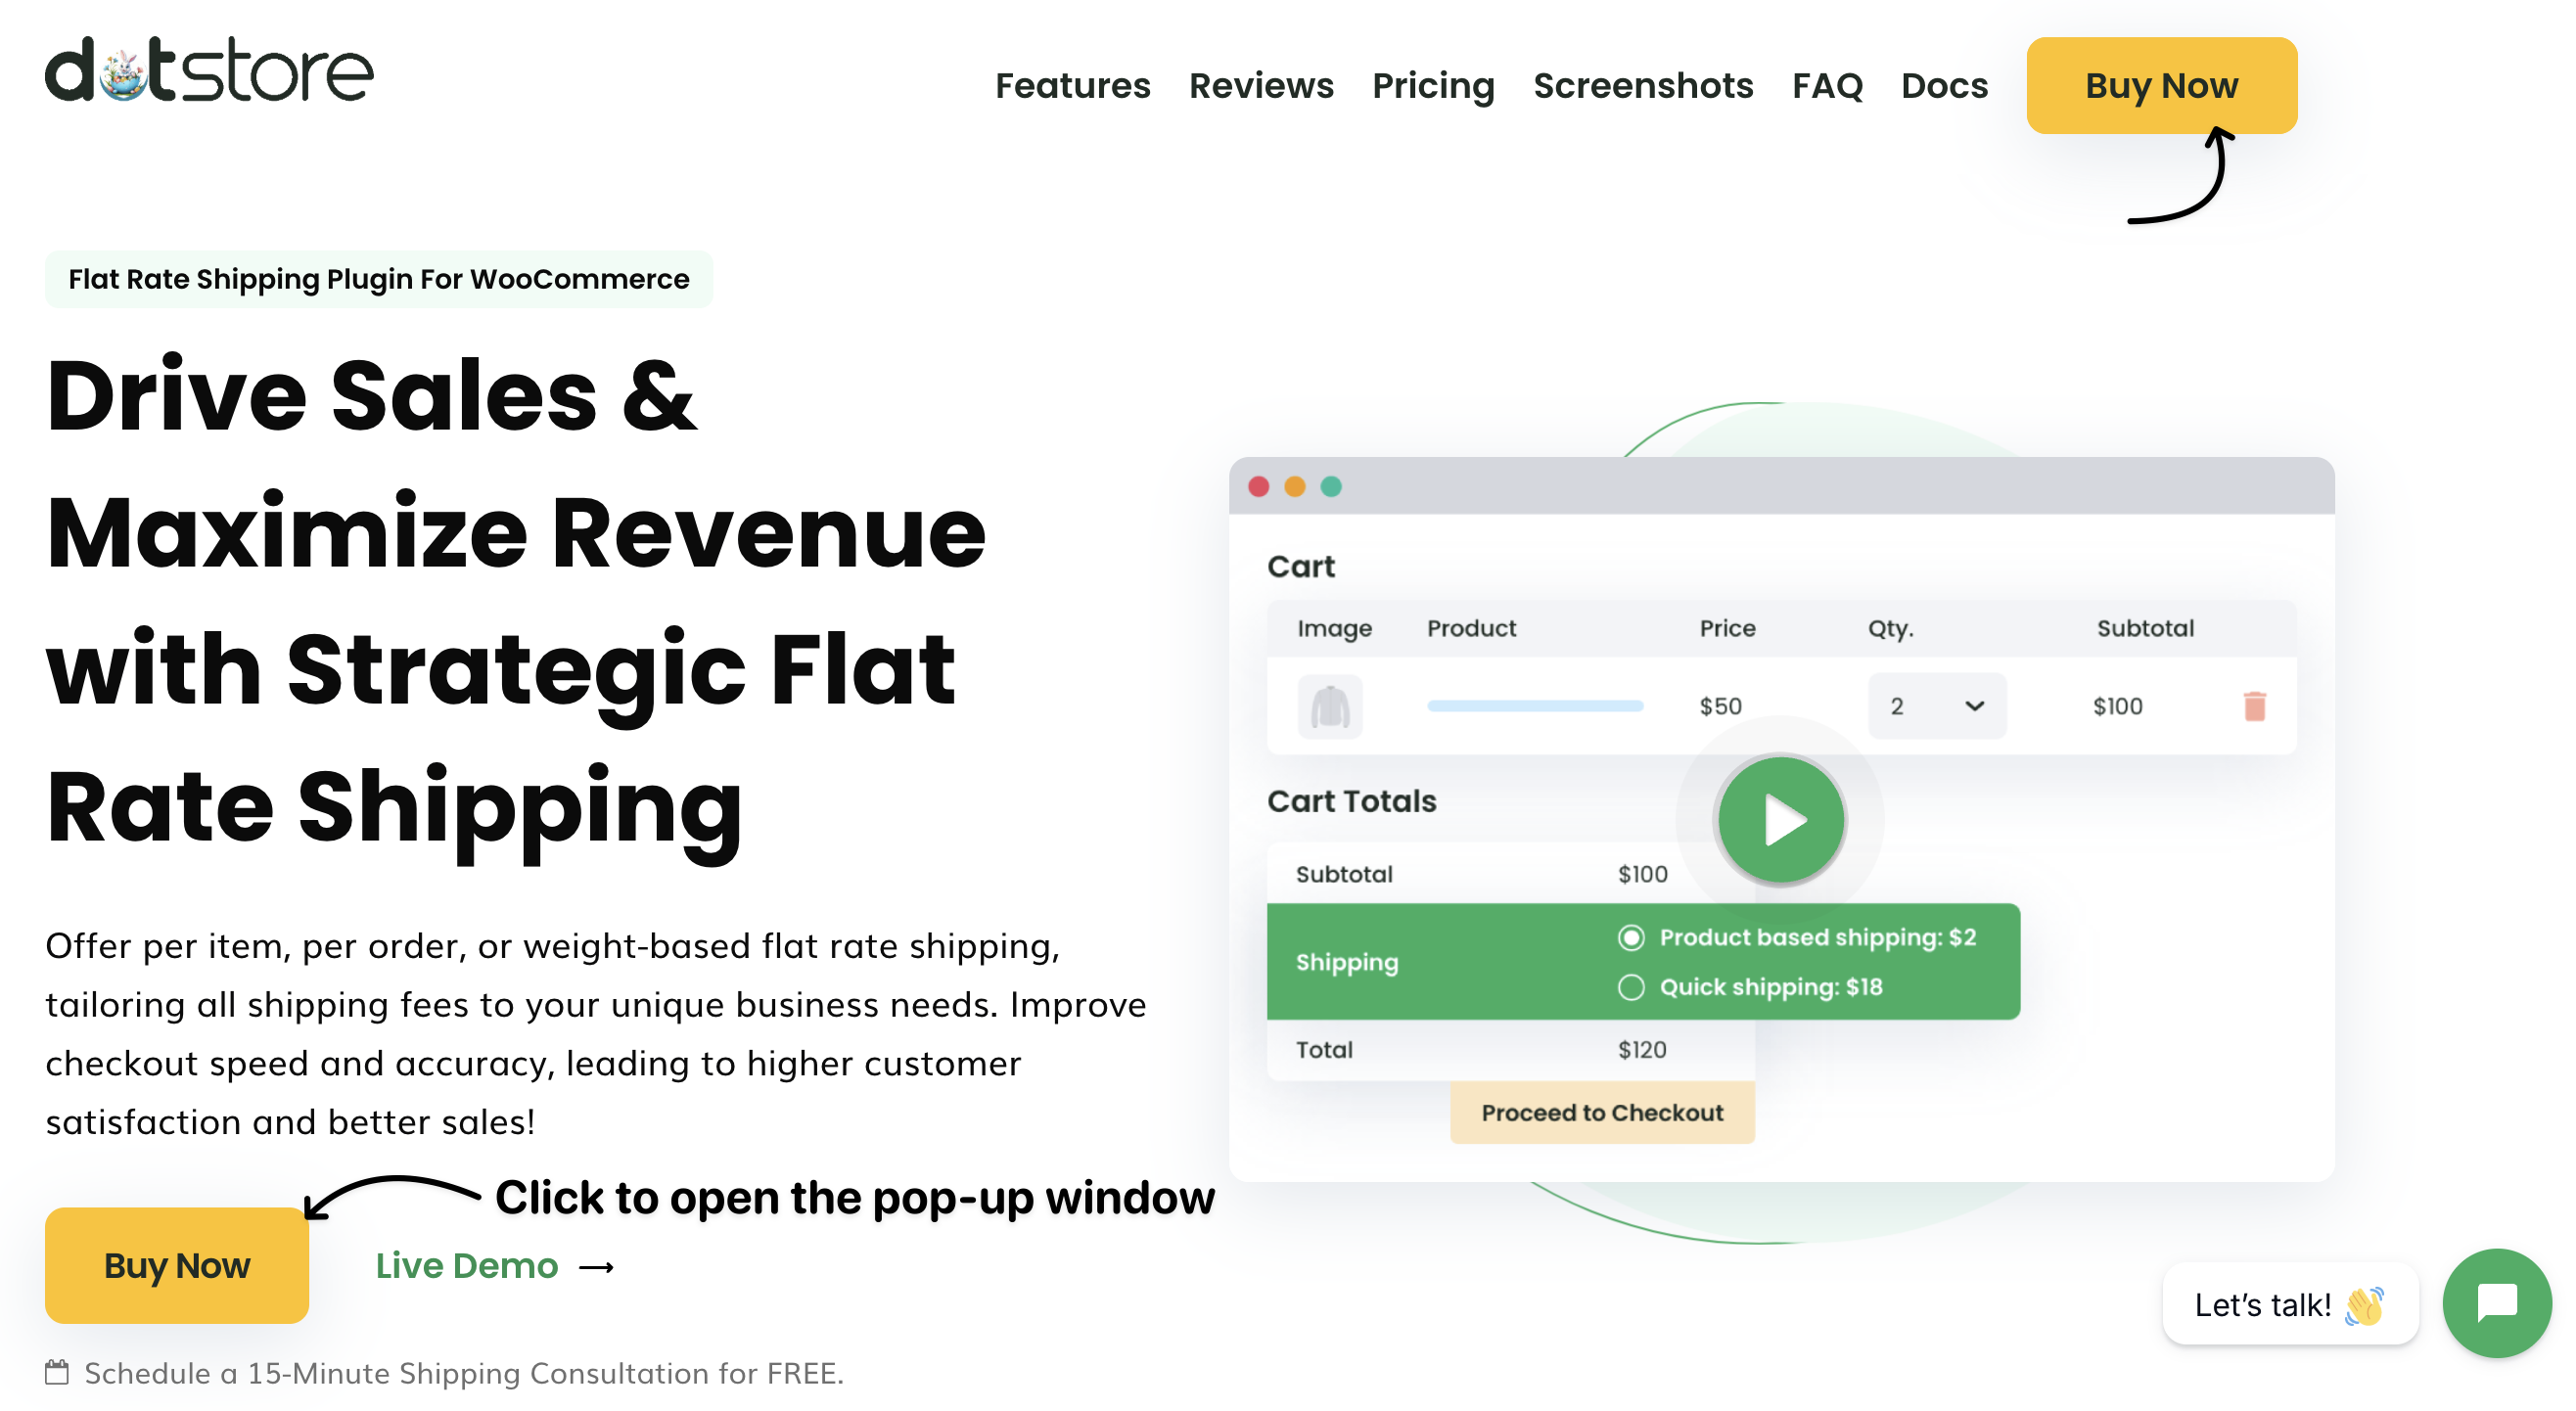2576x1411 pixels.
Task: Click the jacket product thumbnail
Action: [x=1329, y=706]
